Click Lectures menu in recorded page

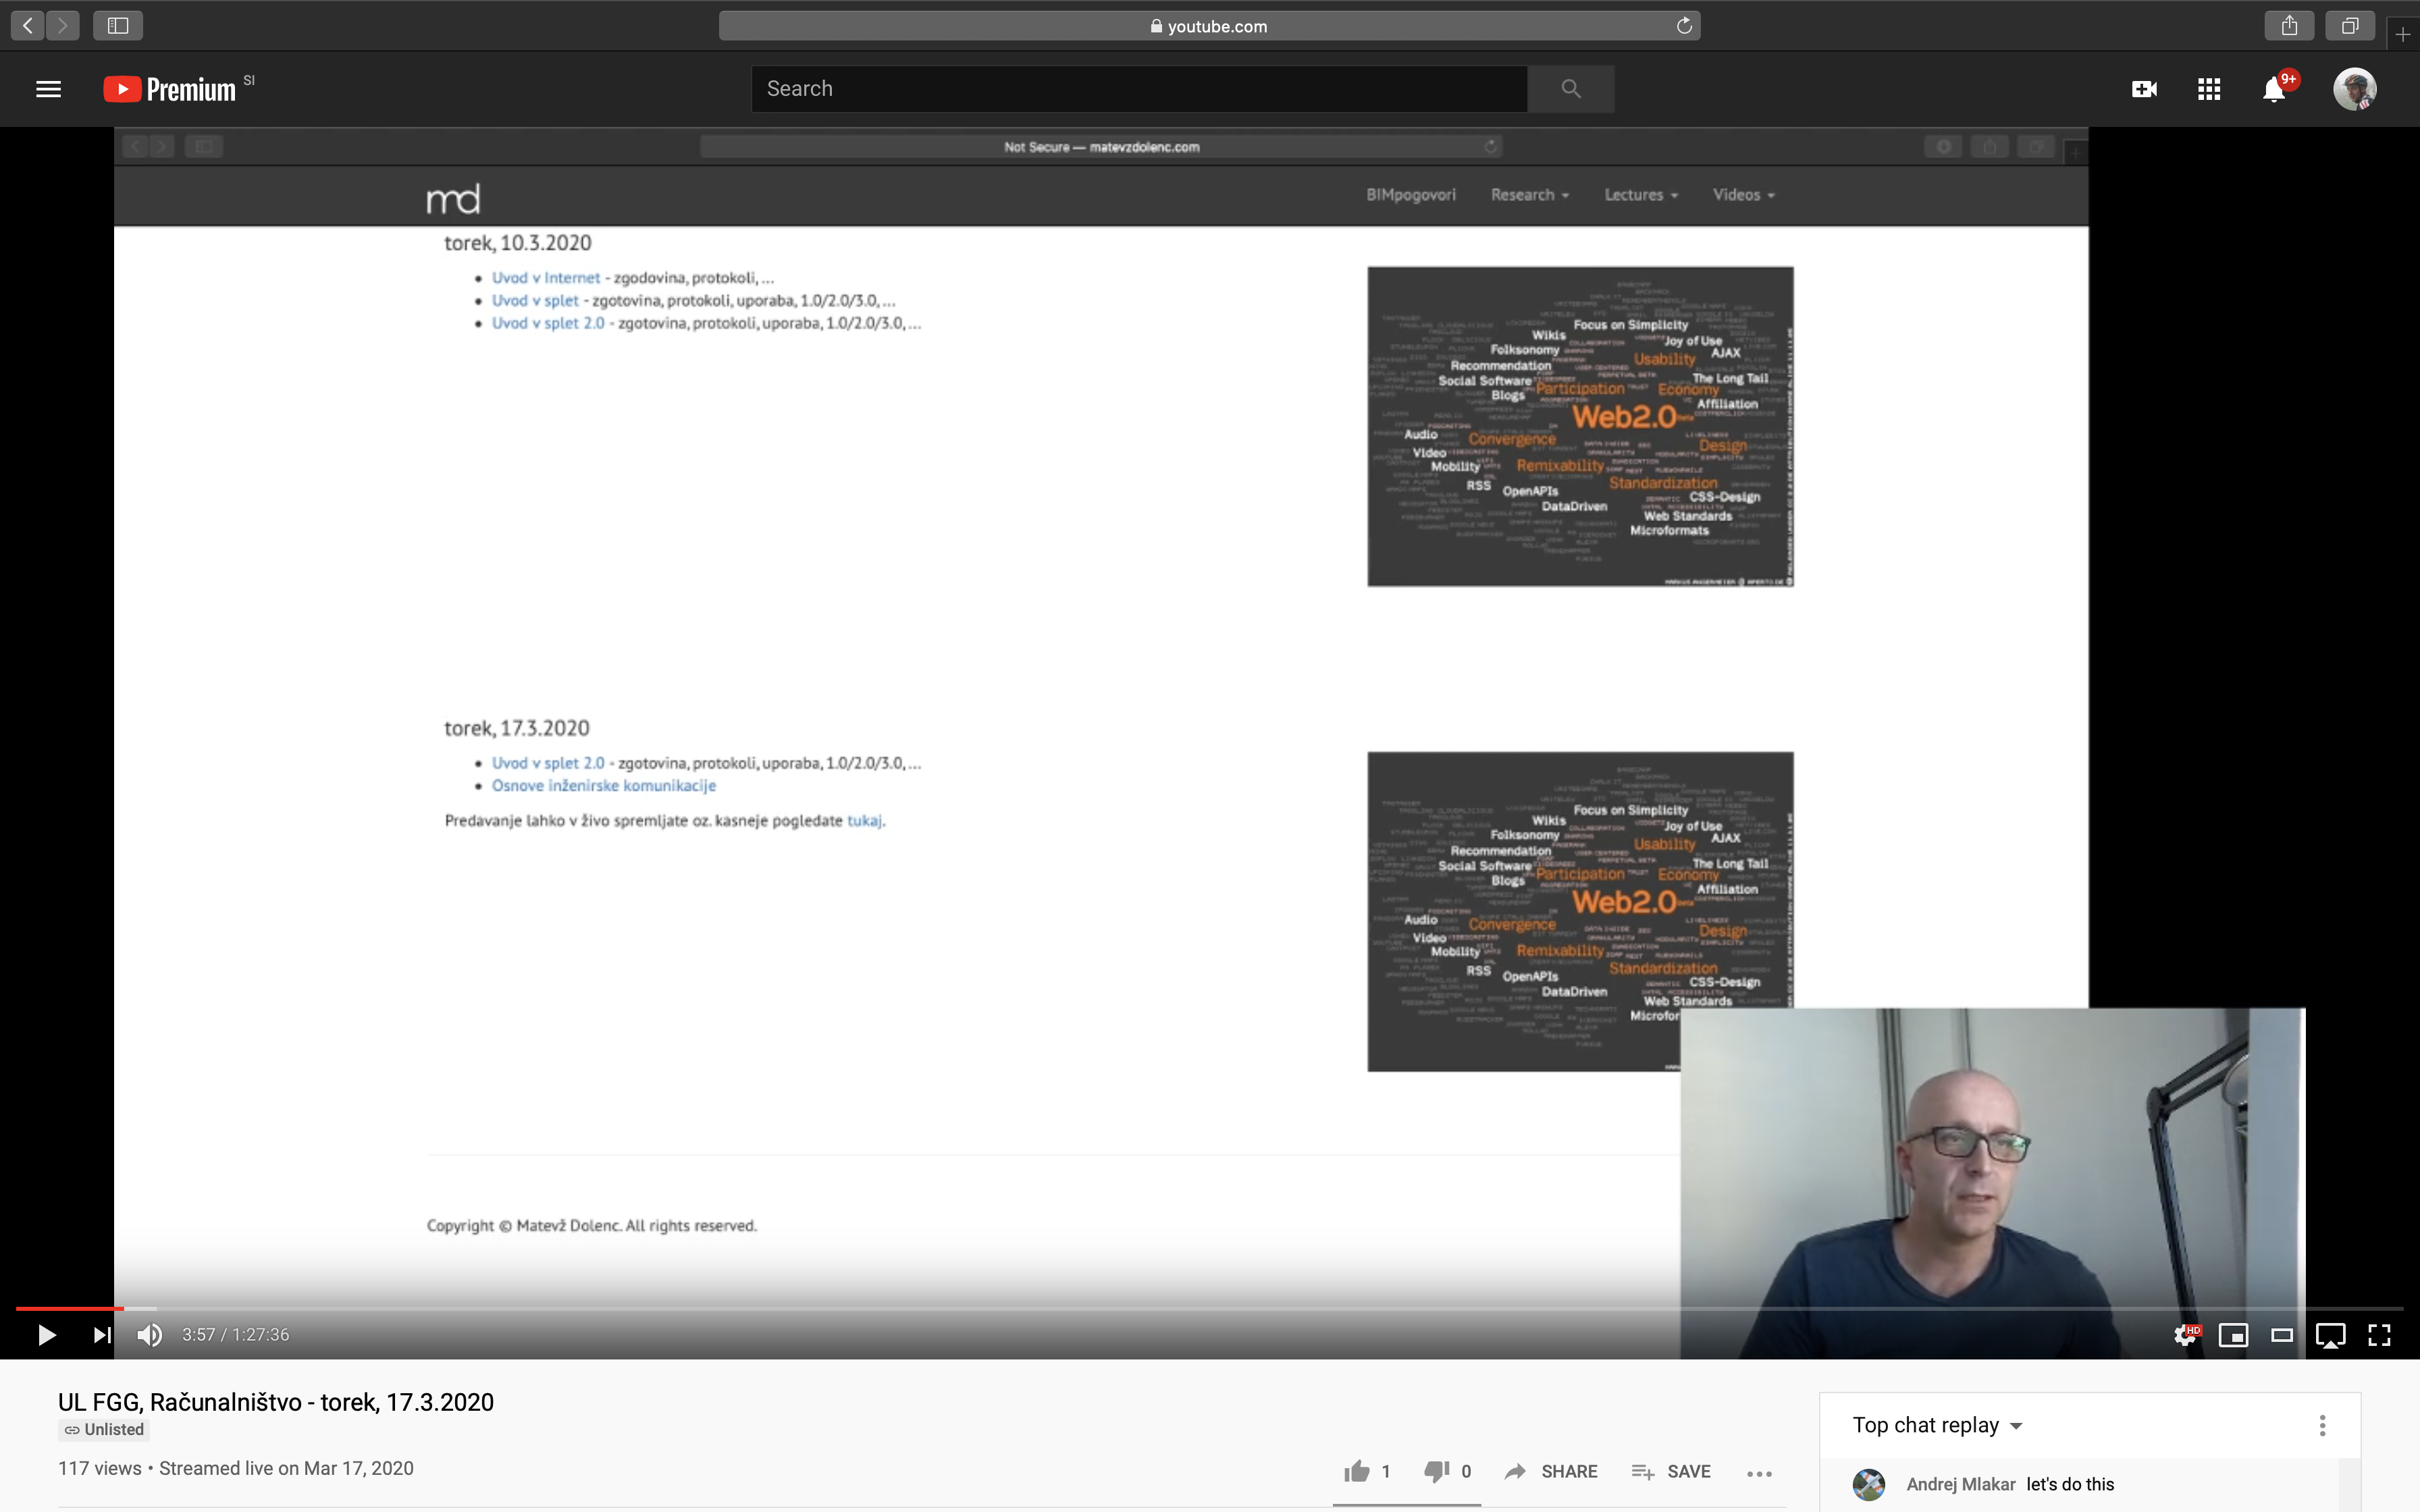click(1641, 194)
